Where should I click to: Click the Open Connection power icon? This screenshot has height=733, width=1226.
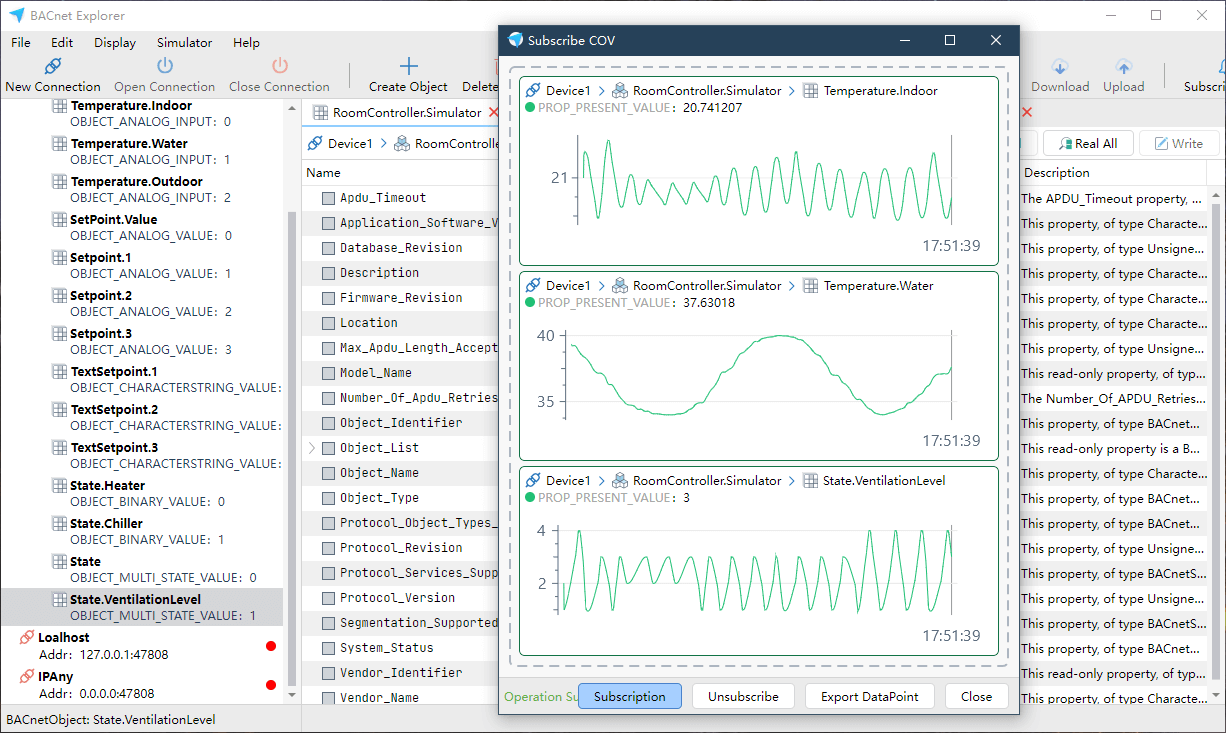165,66
